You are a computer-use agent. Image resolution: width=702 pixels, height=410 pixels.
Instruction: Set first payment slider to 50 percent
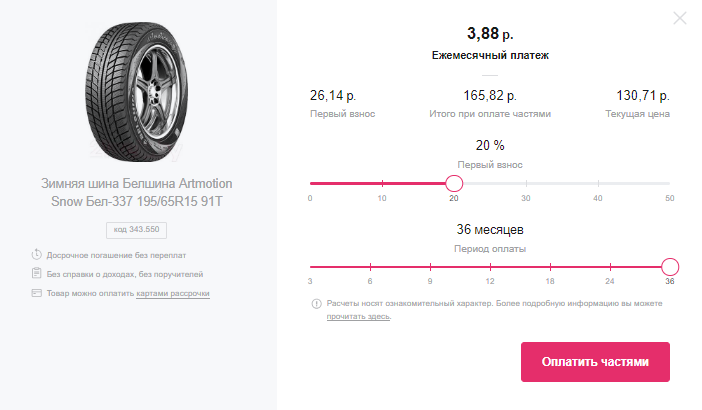click(x=669, y=183)
